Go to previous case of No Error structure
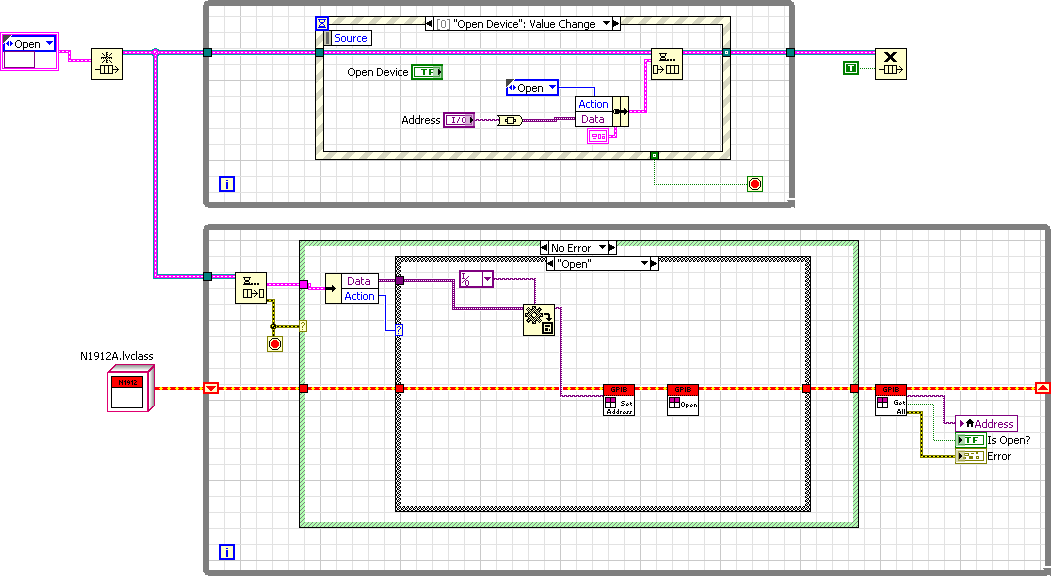 (544, 247)
